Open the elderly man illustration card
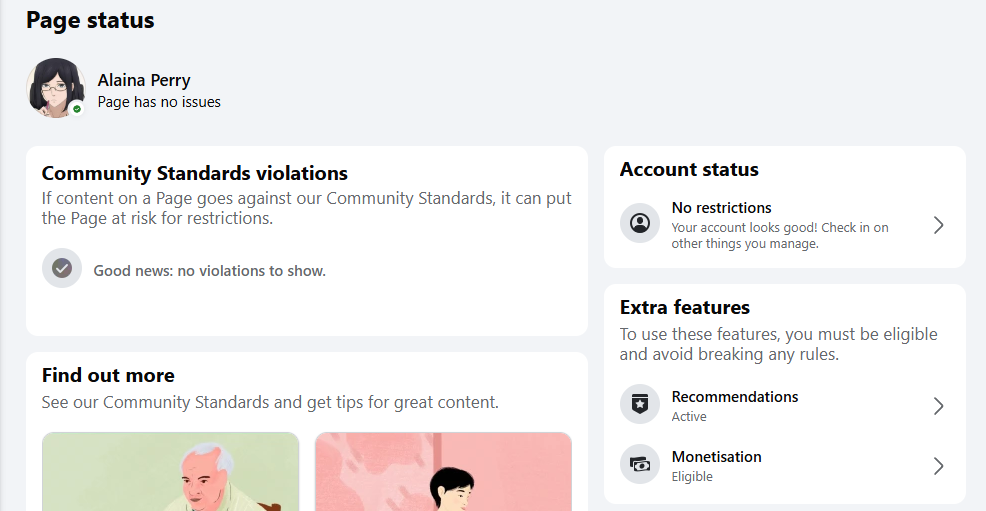 [170, 471]
